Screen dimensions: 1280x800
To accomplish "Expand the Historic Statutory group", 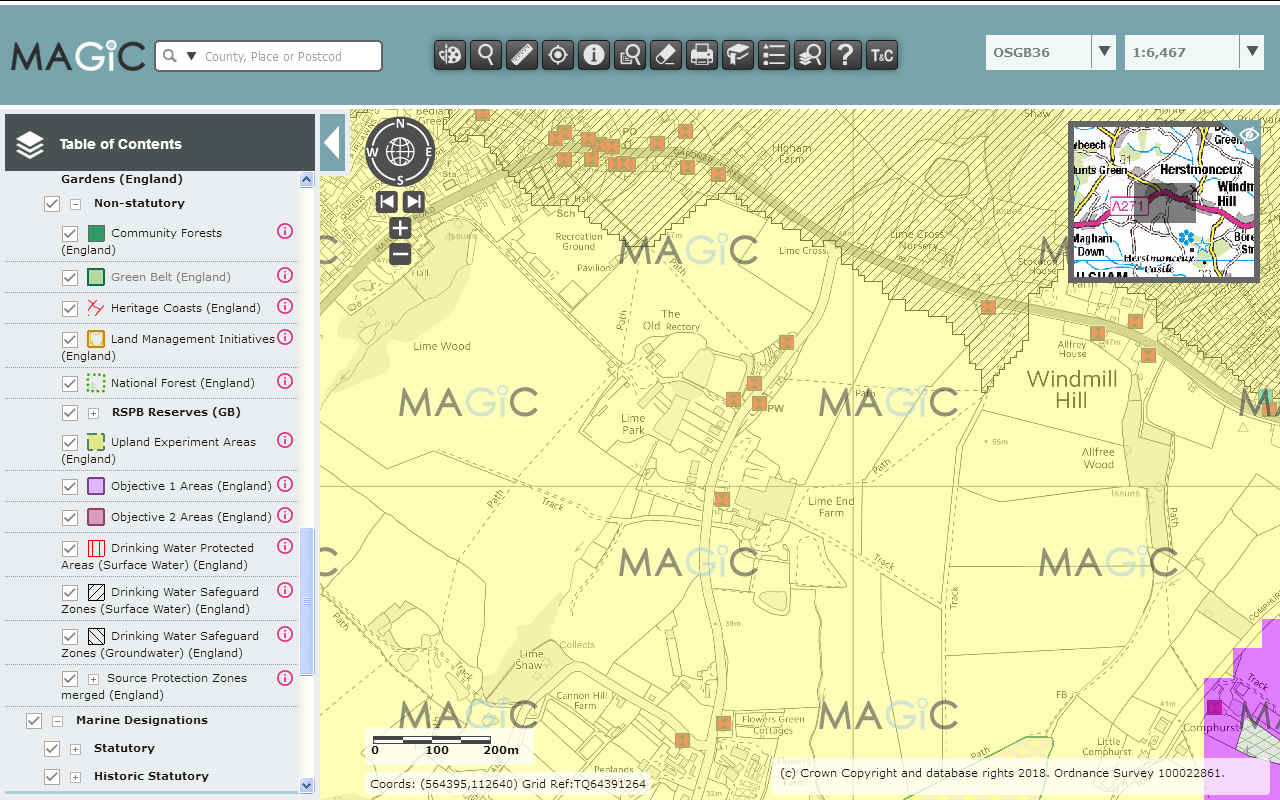I will tap(75, 776).
